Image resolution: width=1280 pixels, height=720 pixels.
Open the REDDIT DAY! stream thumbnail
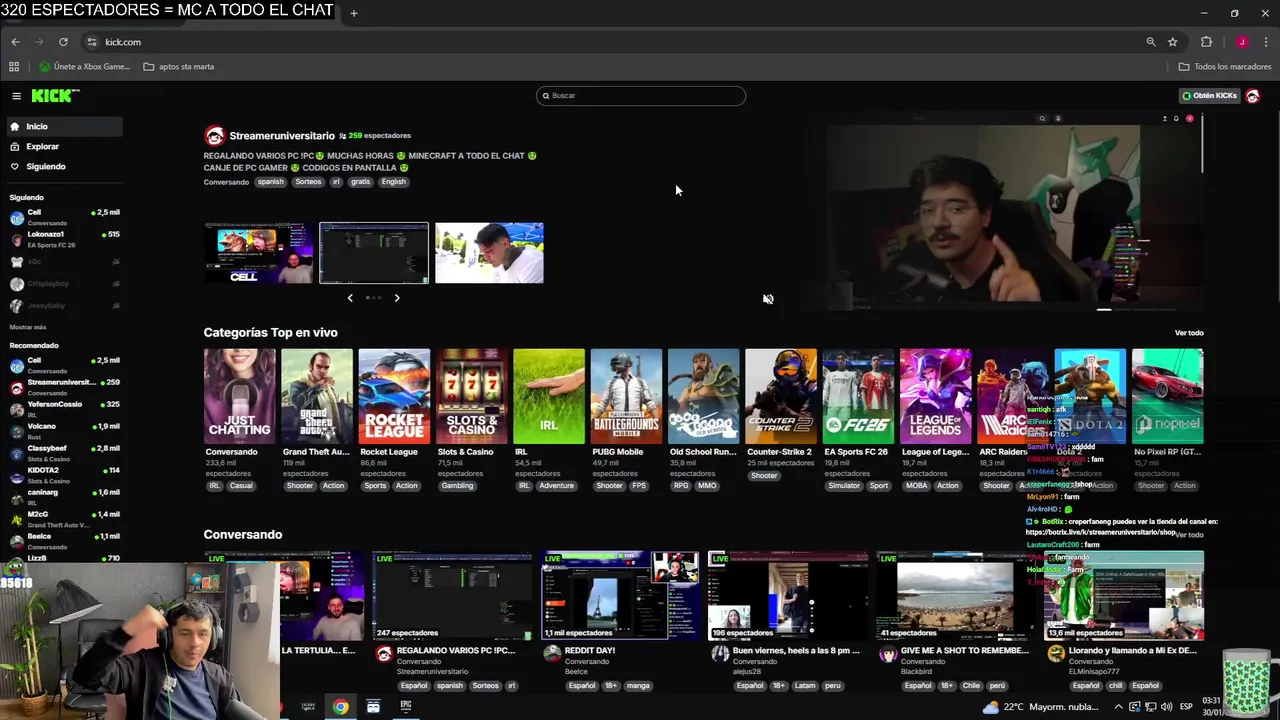click(621, 596)
